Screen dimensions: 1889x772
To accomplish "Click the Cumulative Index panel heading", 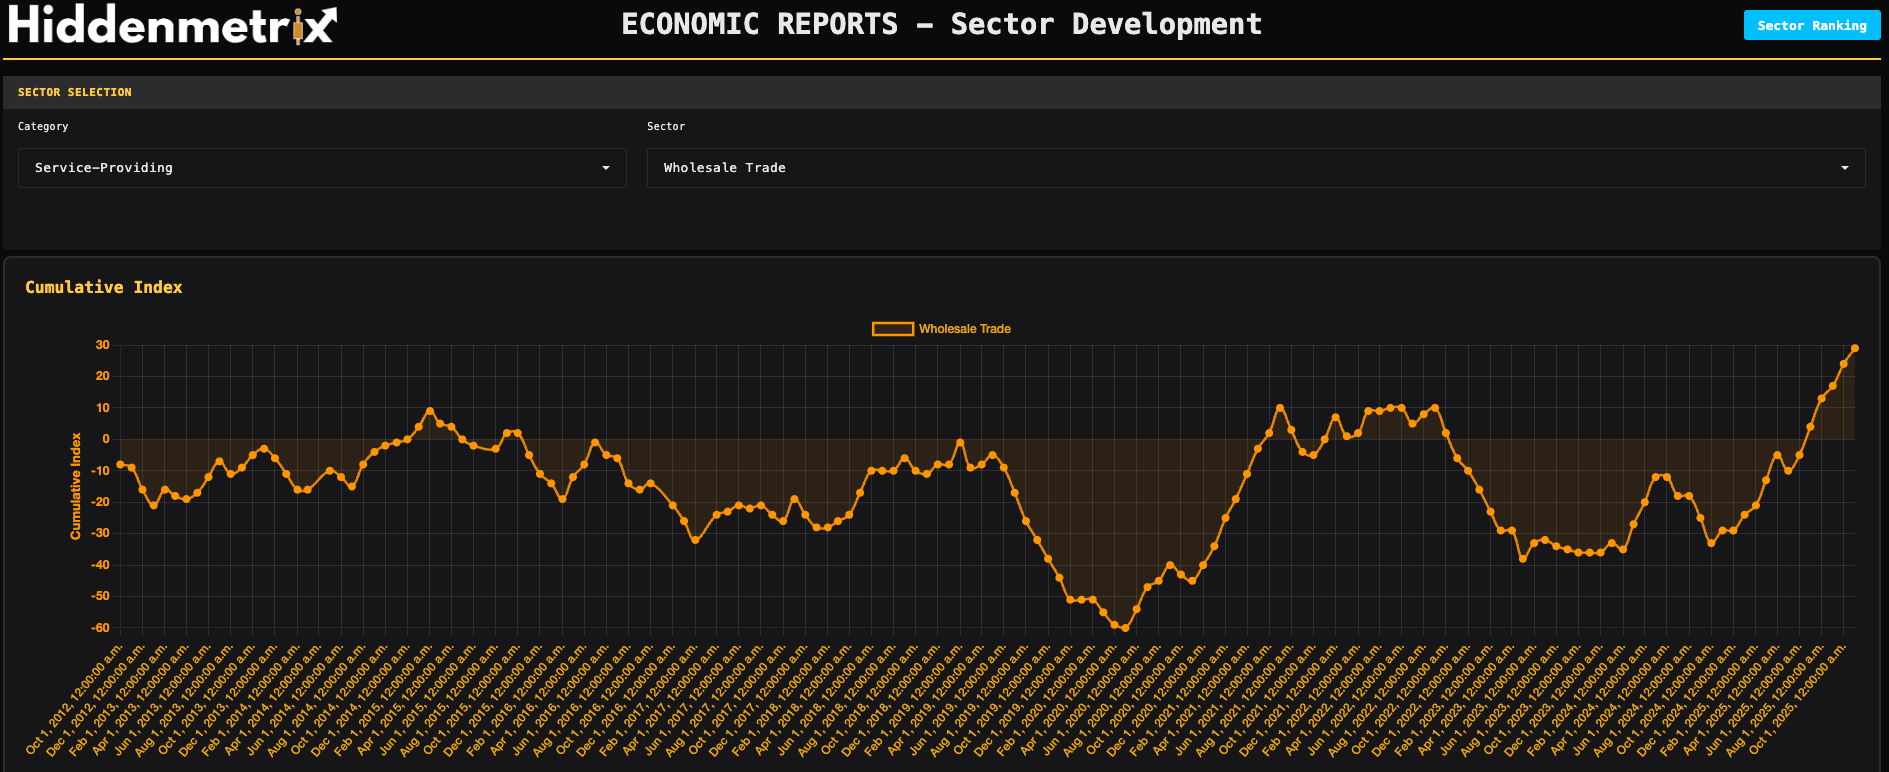I will (x=104, y=287).
